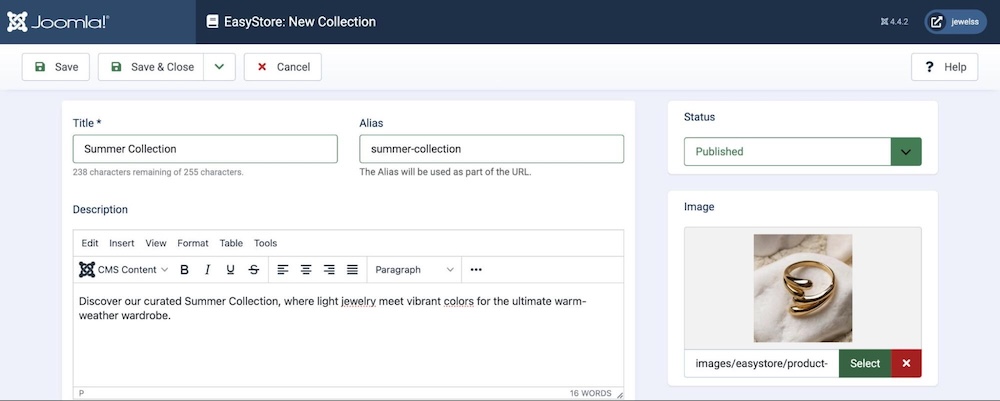Open the Insert menu in editor
Screen dimensions: 1000x401
(x=122, y=243)
